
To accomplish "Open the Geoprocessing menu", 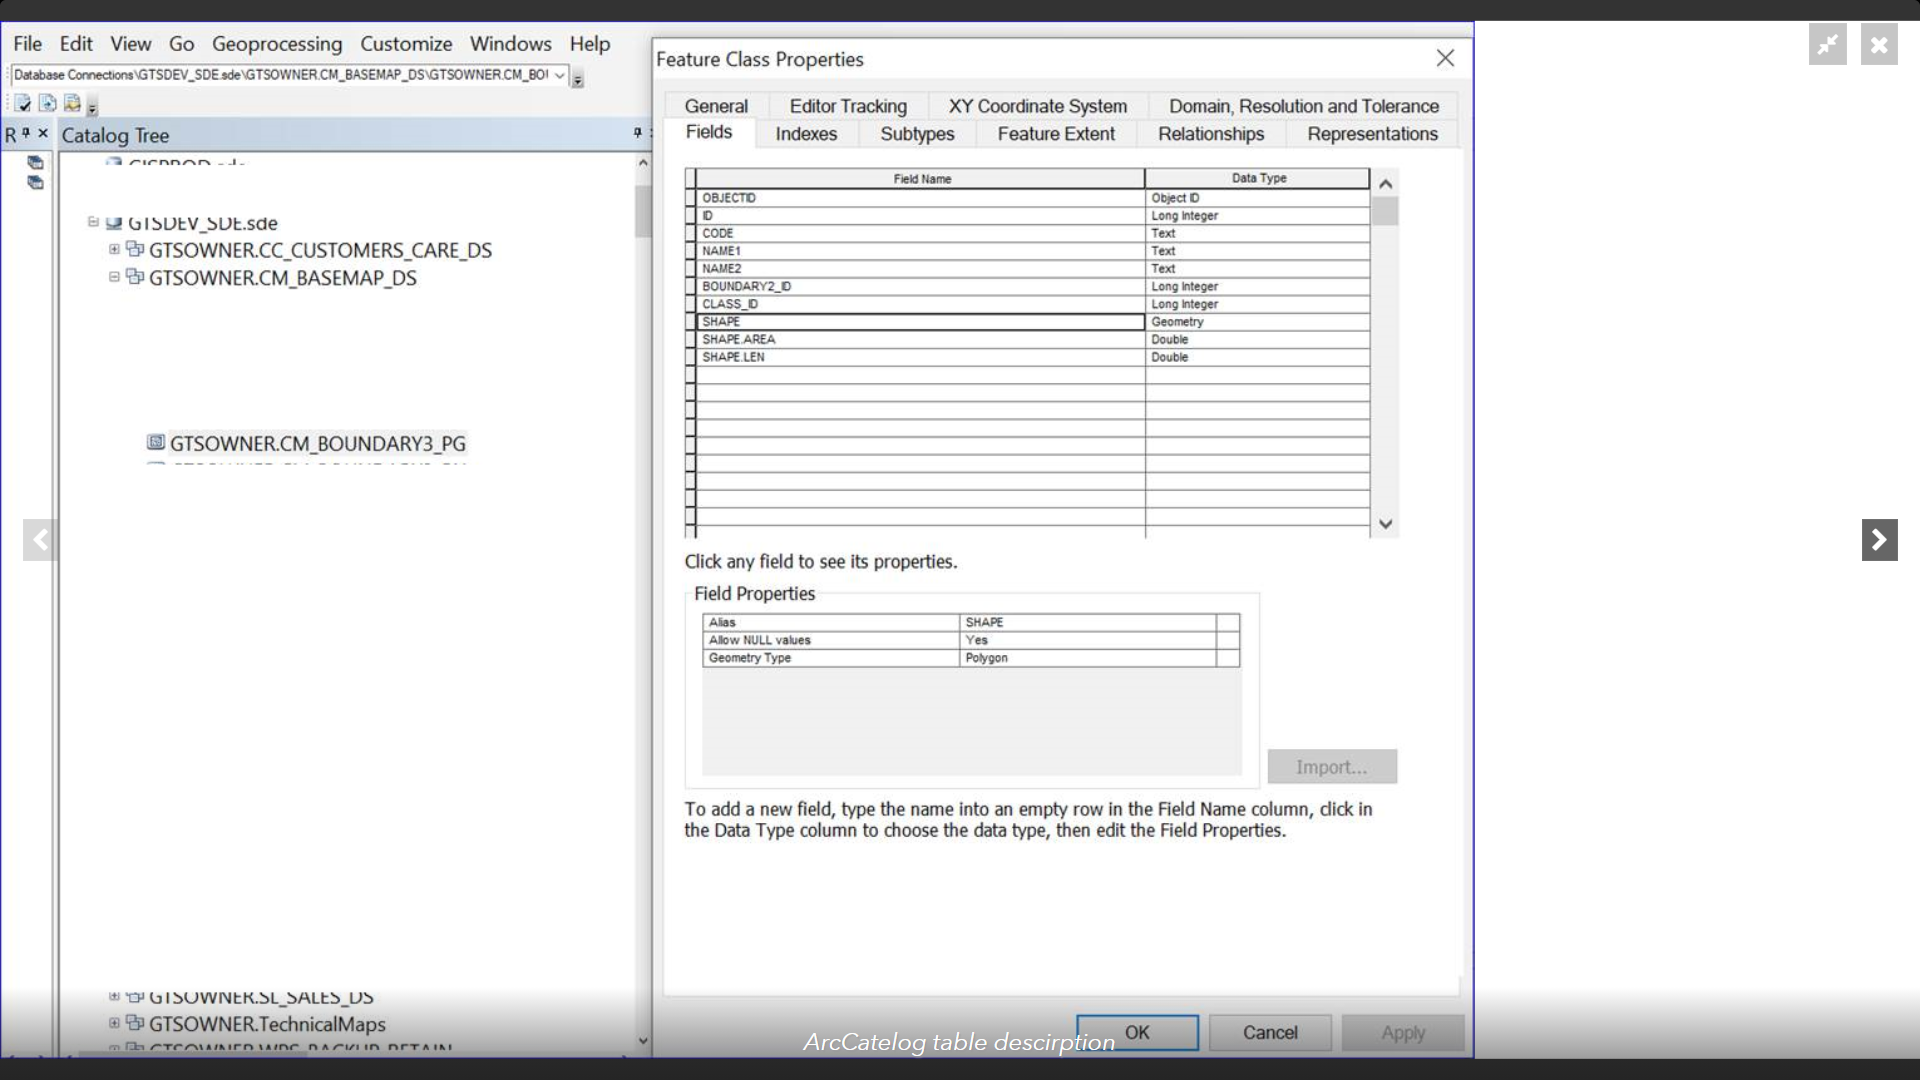I will coord(276,44).
